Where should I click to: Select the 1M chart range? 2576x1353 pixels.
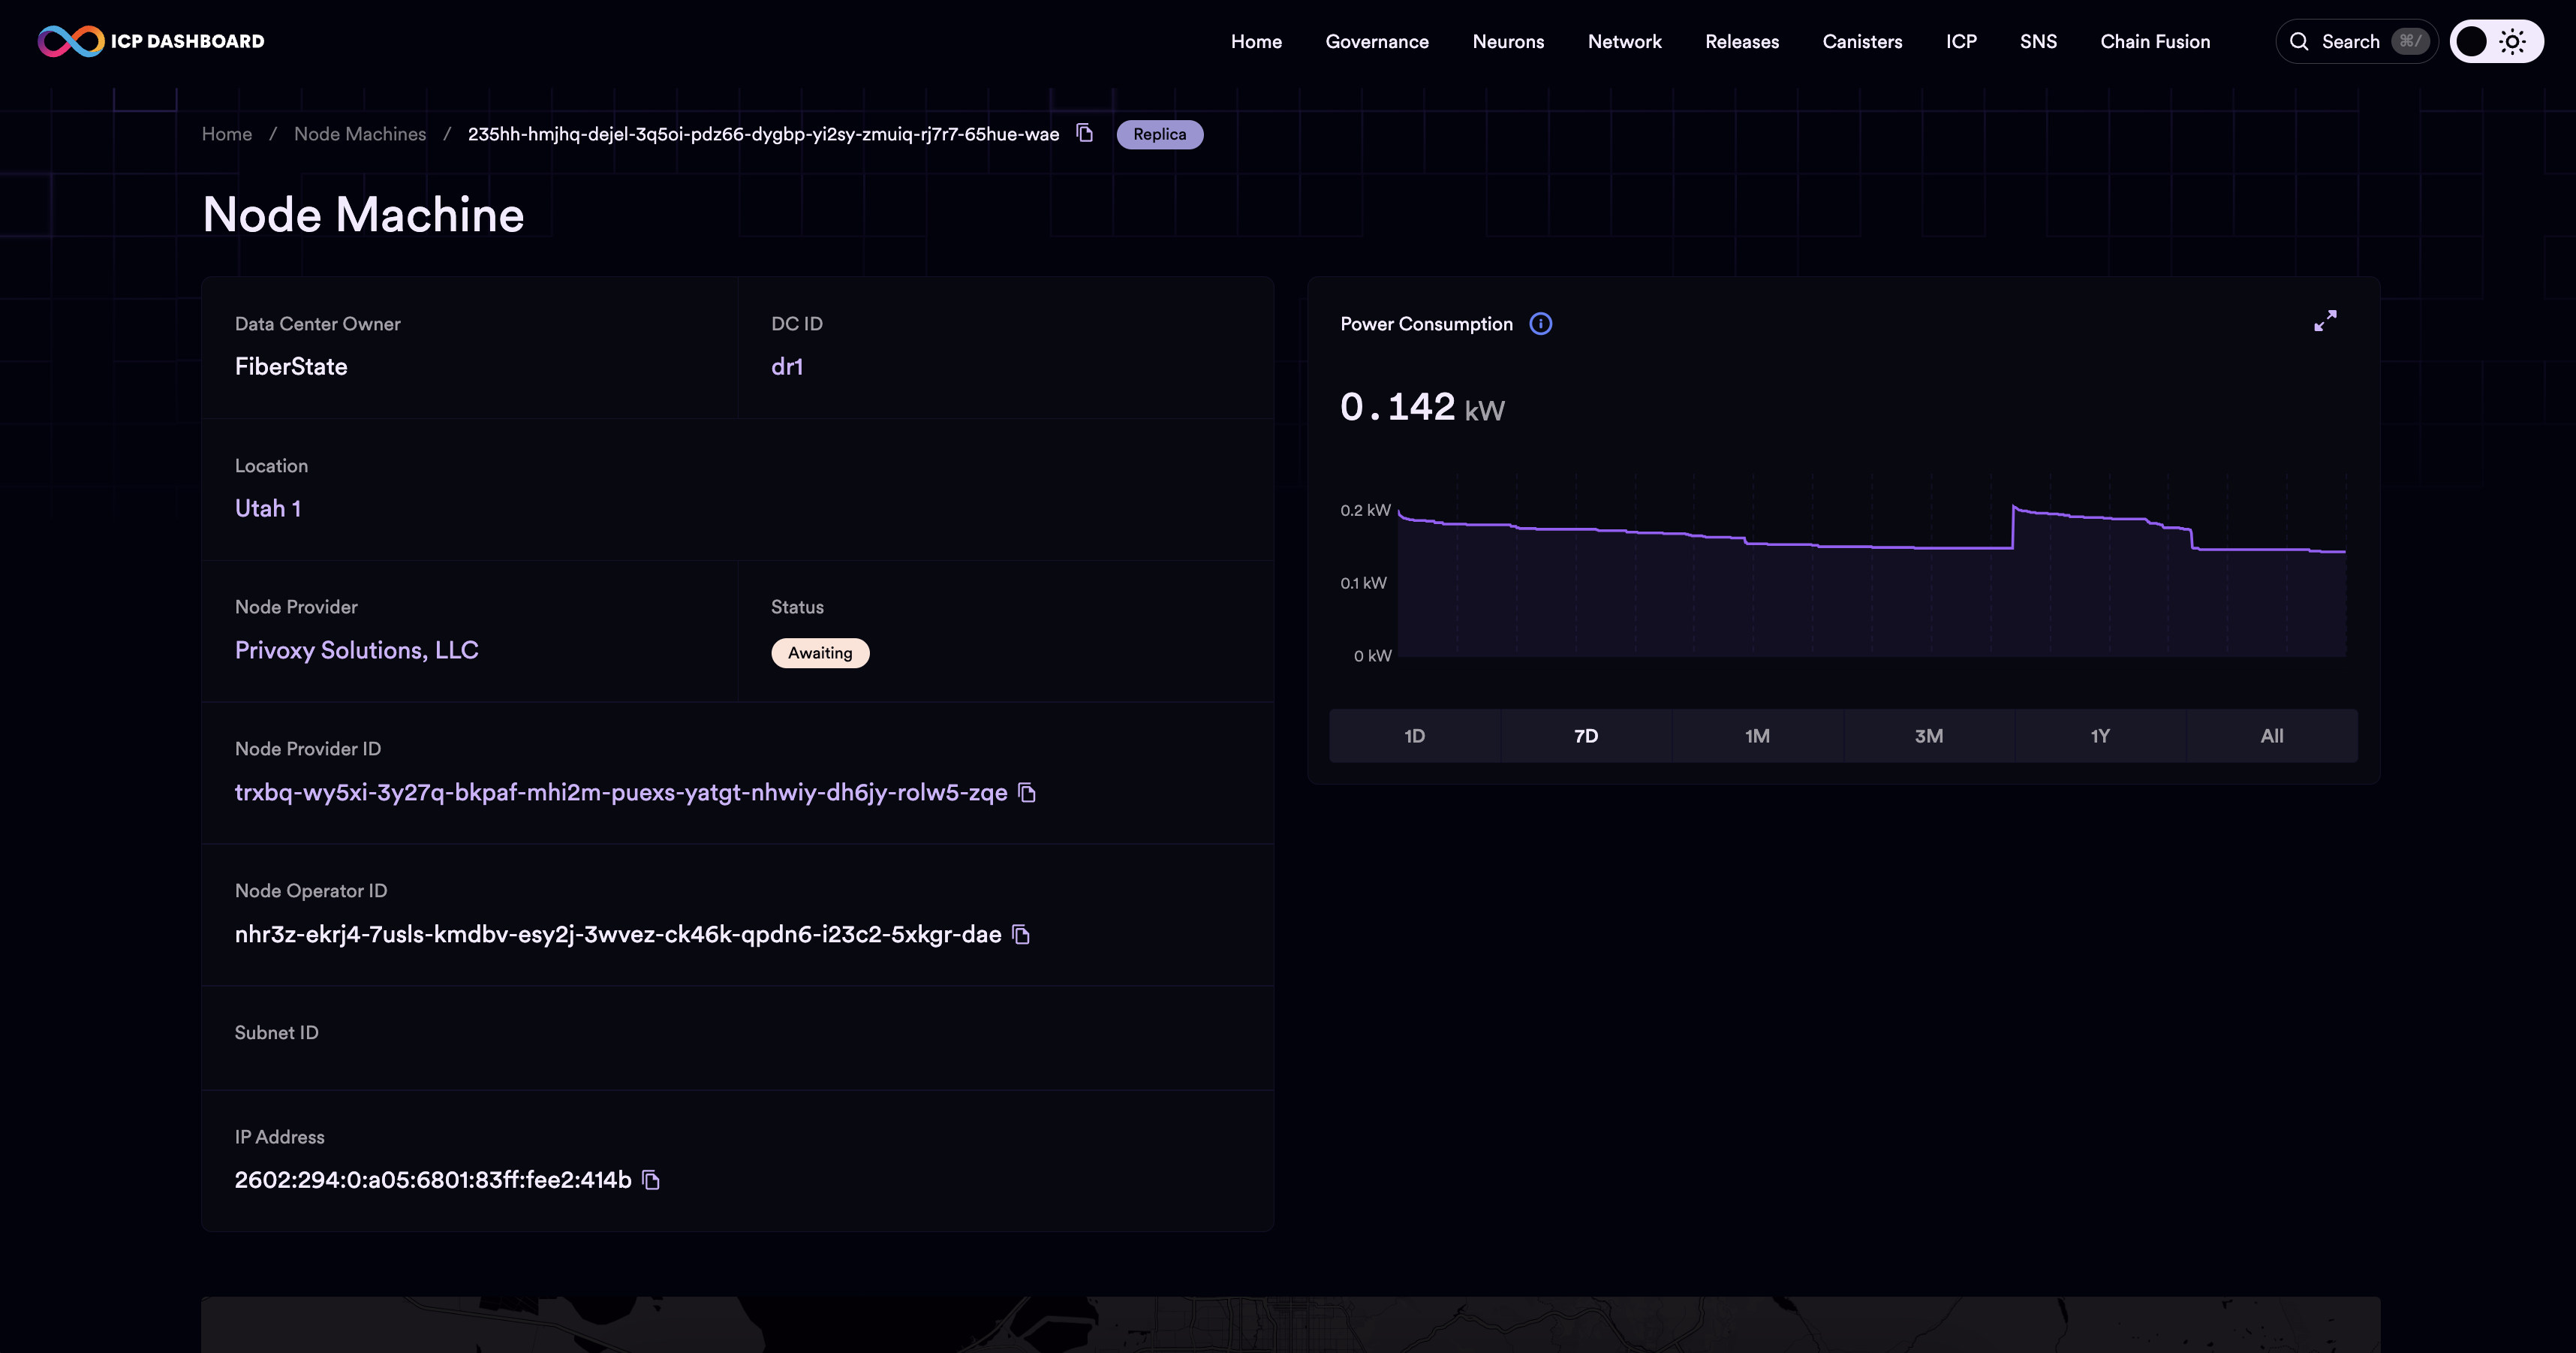[1757, 736]
